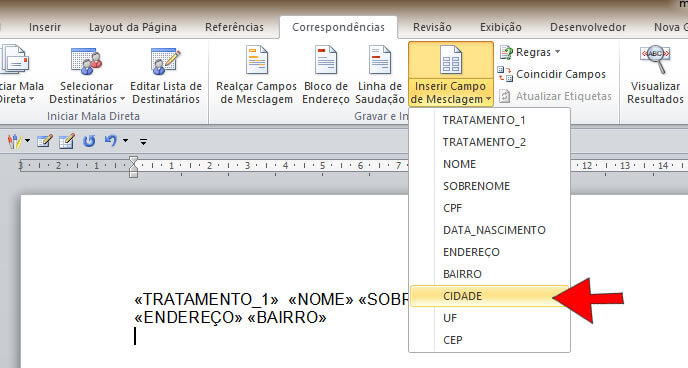Choose the CEP merge field
This screenshot has height=368, width=688.
[489, 340]
